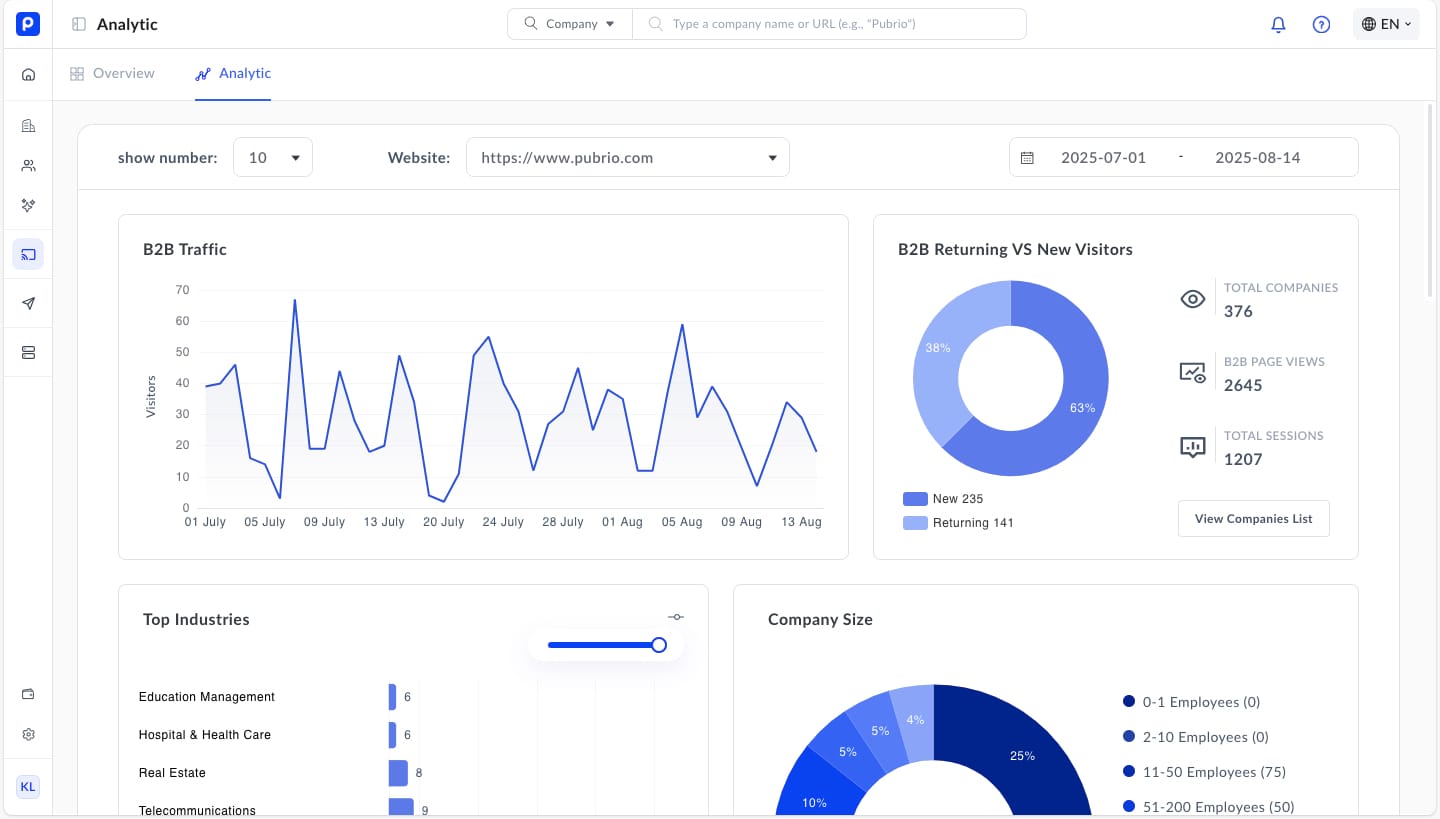Click the paper plane icon in sidebar
The image size is (1440, 819).
pos(28,304)
